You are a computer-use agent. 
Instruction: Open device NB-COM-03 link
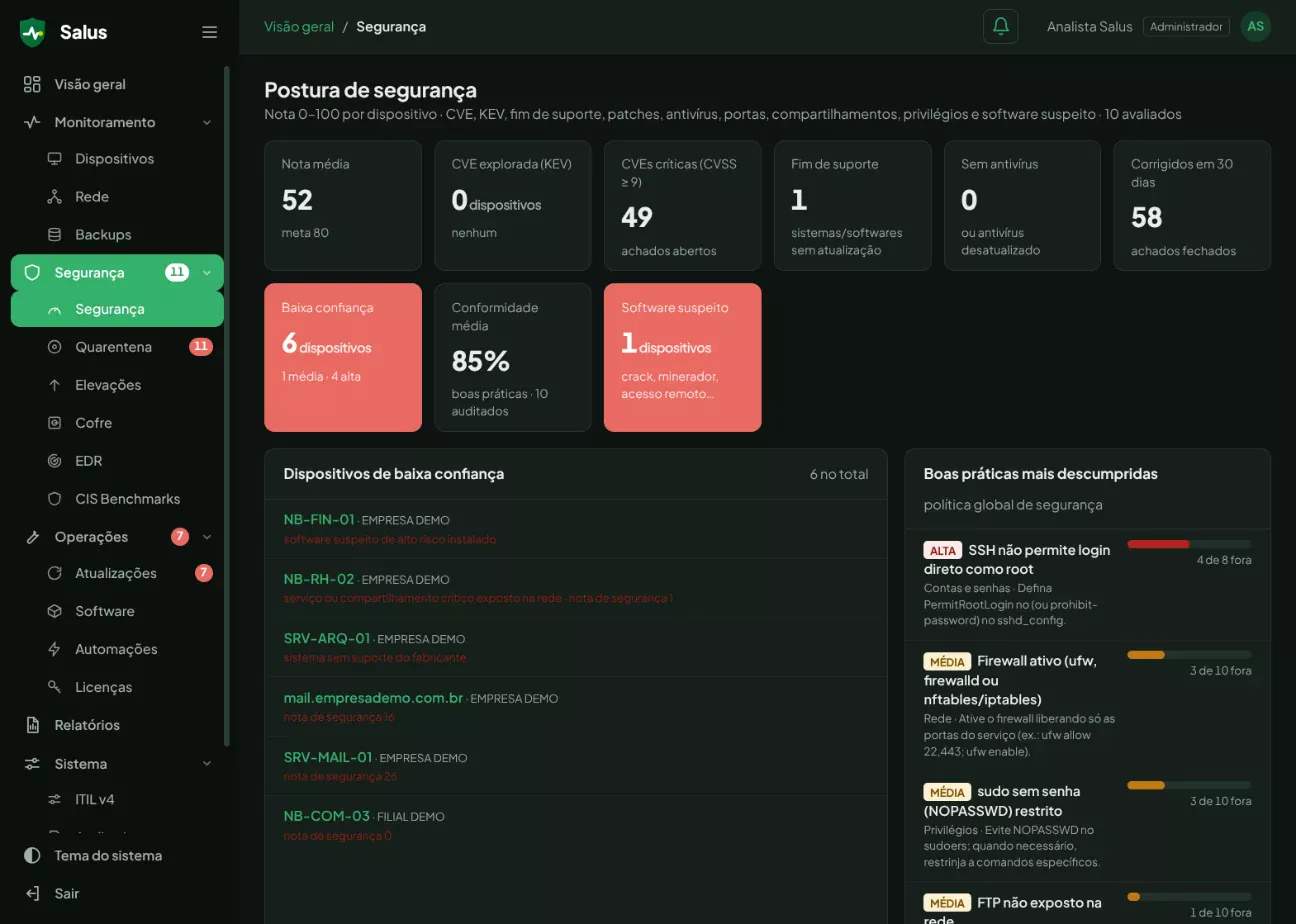[327, 816]
